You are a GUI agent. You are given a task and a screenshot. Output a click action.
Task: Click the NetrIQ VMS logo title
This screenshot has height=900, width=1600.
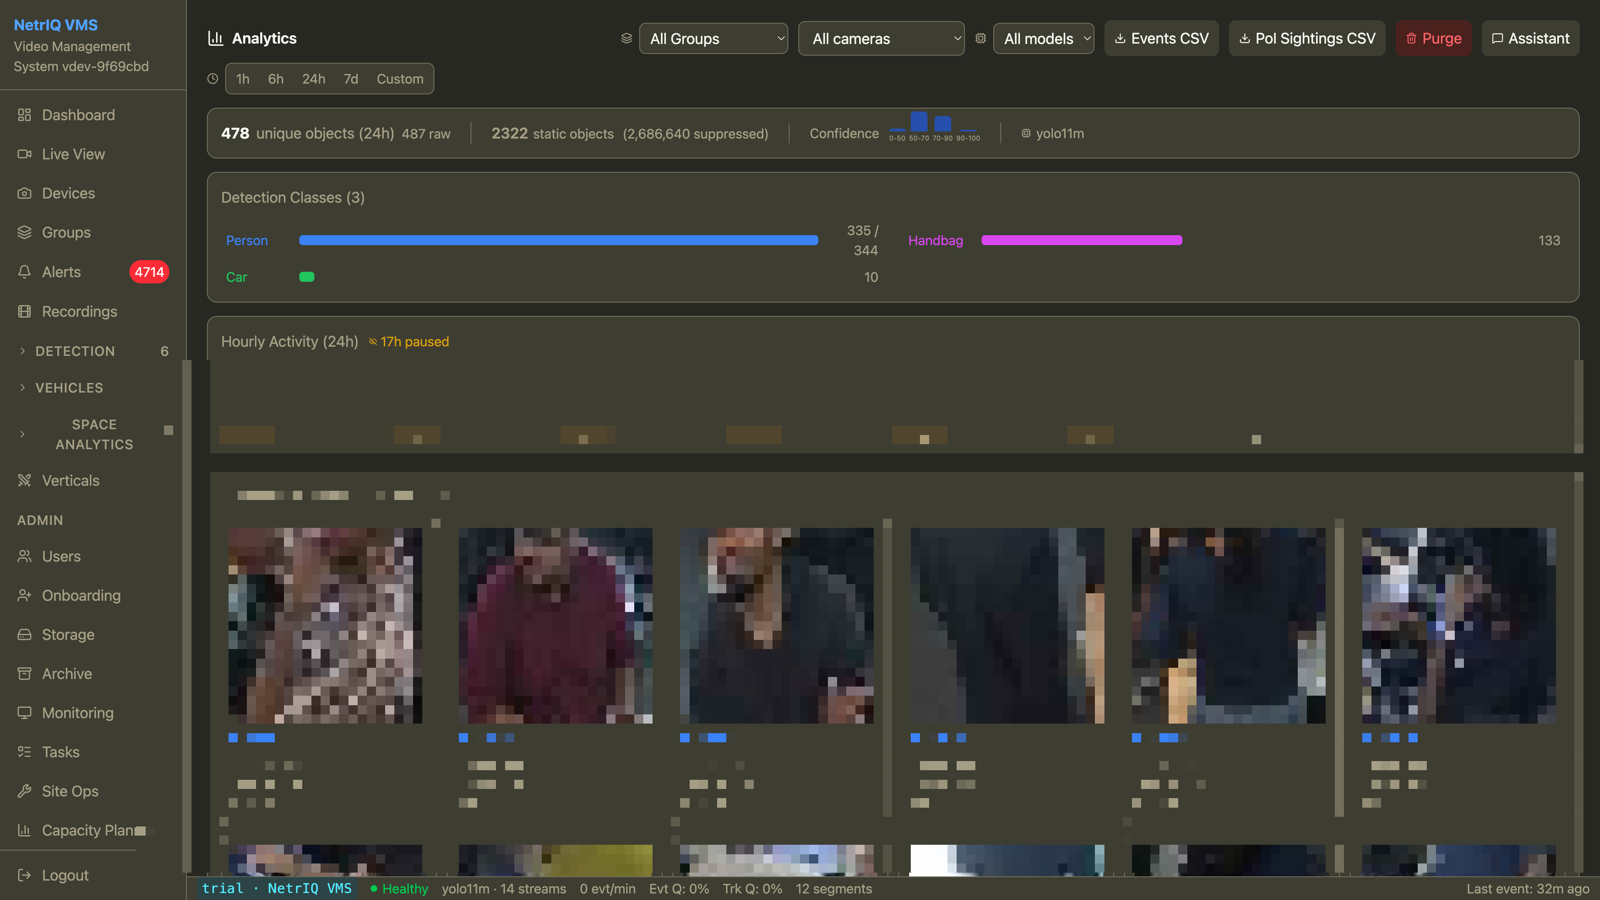pyautogui.click(x=56, y=25)
